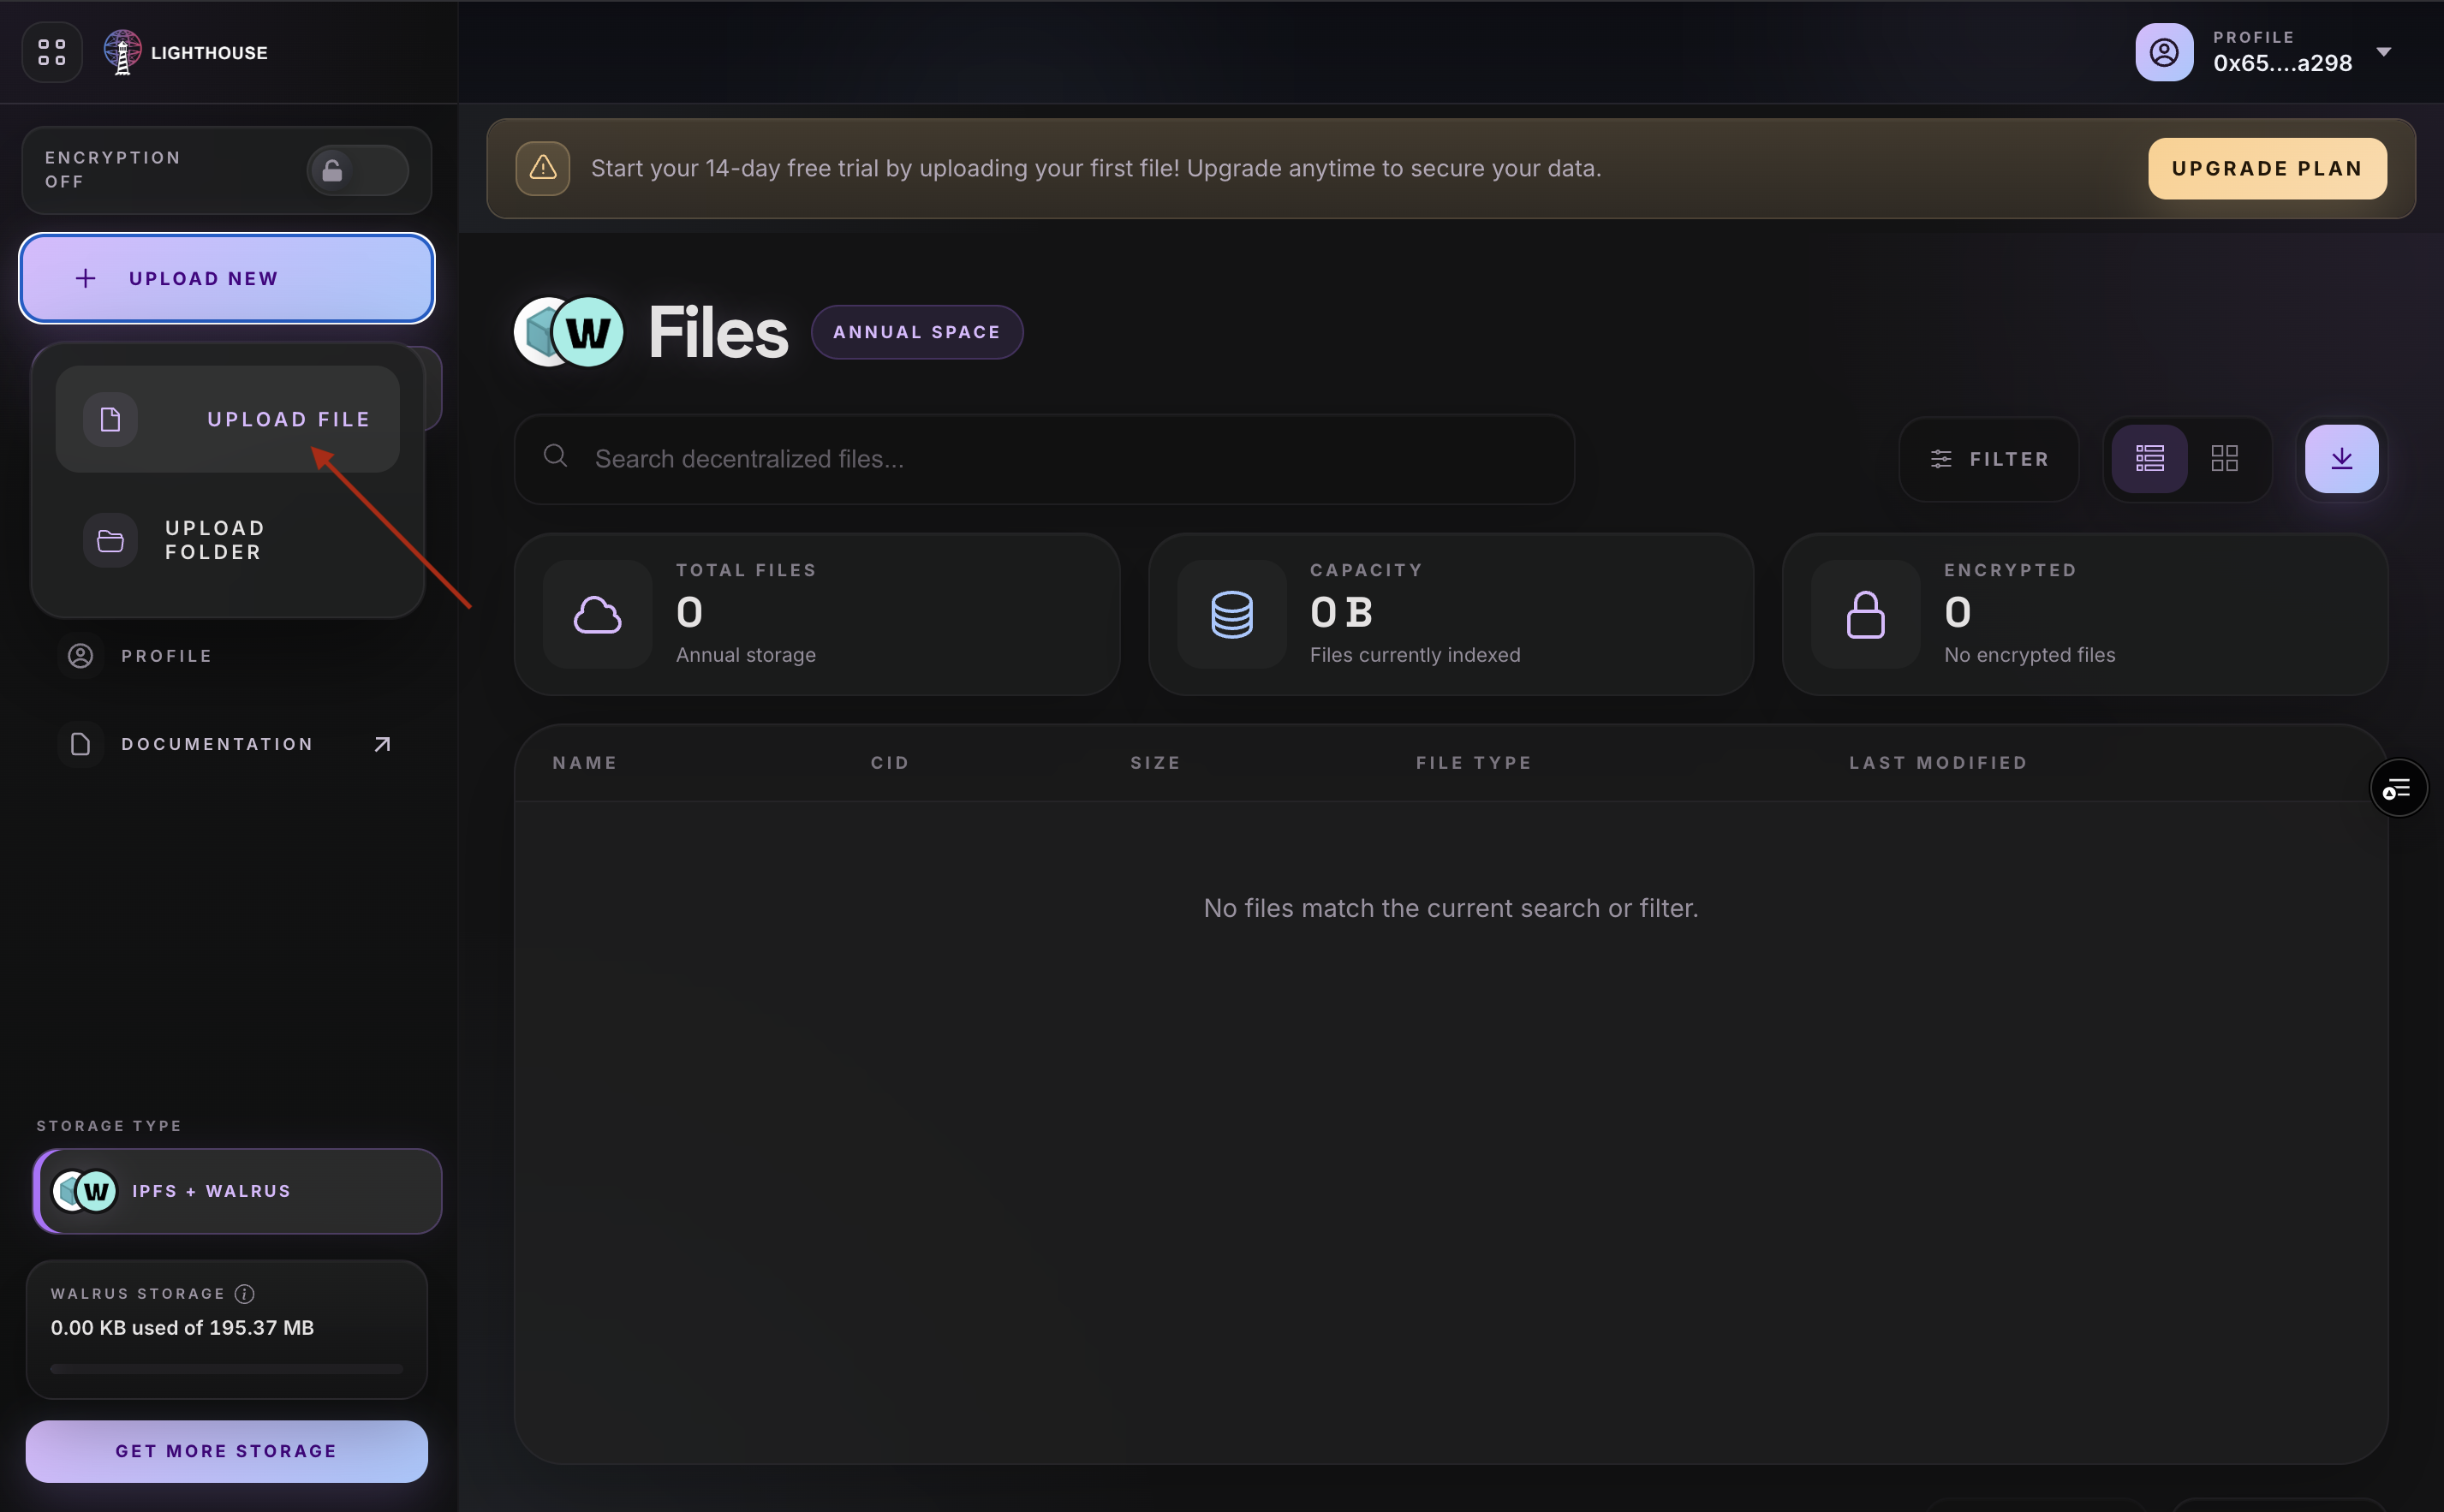Click "Files currently indexed" text
This screenshot has height=1512, width=2444.
[1415, 655]
